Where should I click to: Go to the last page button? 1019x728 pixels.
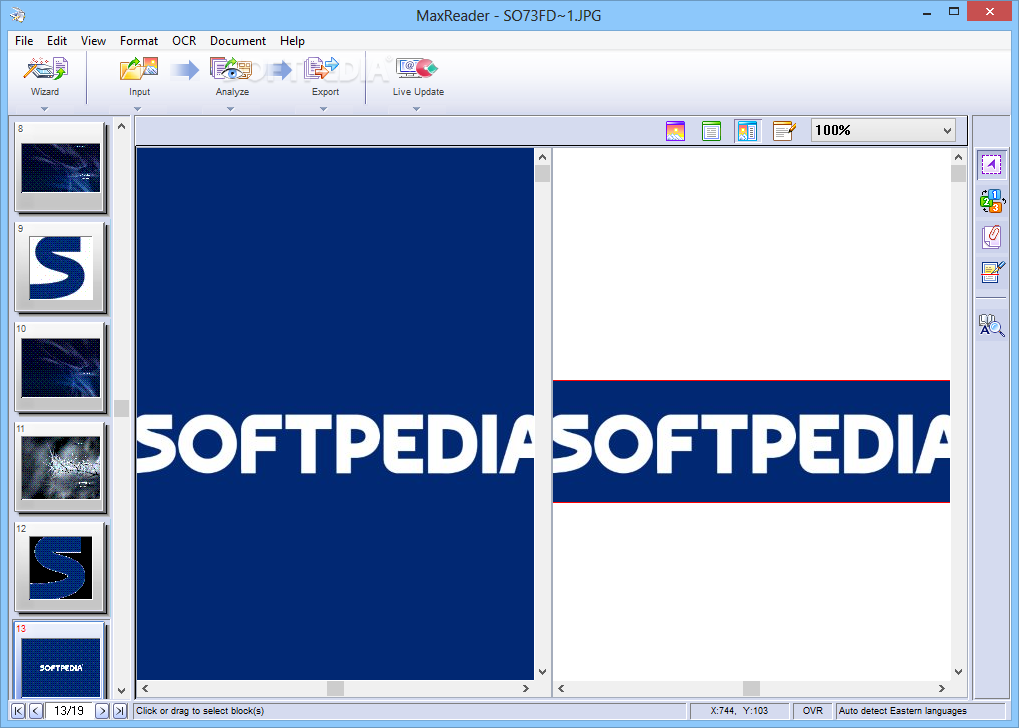pyautogui.click(x=120, y=711)
